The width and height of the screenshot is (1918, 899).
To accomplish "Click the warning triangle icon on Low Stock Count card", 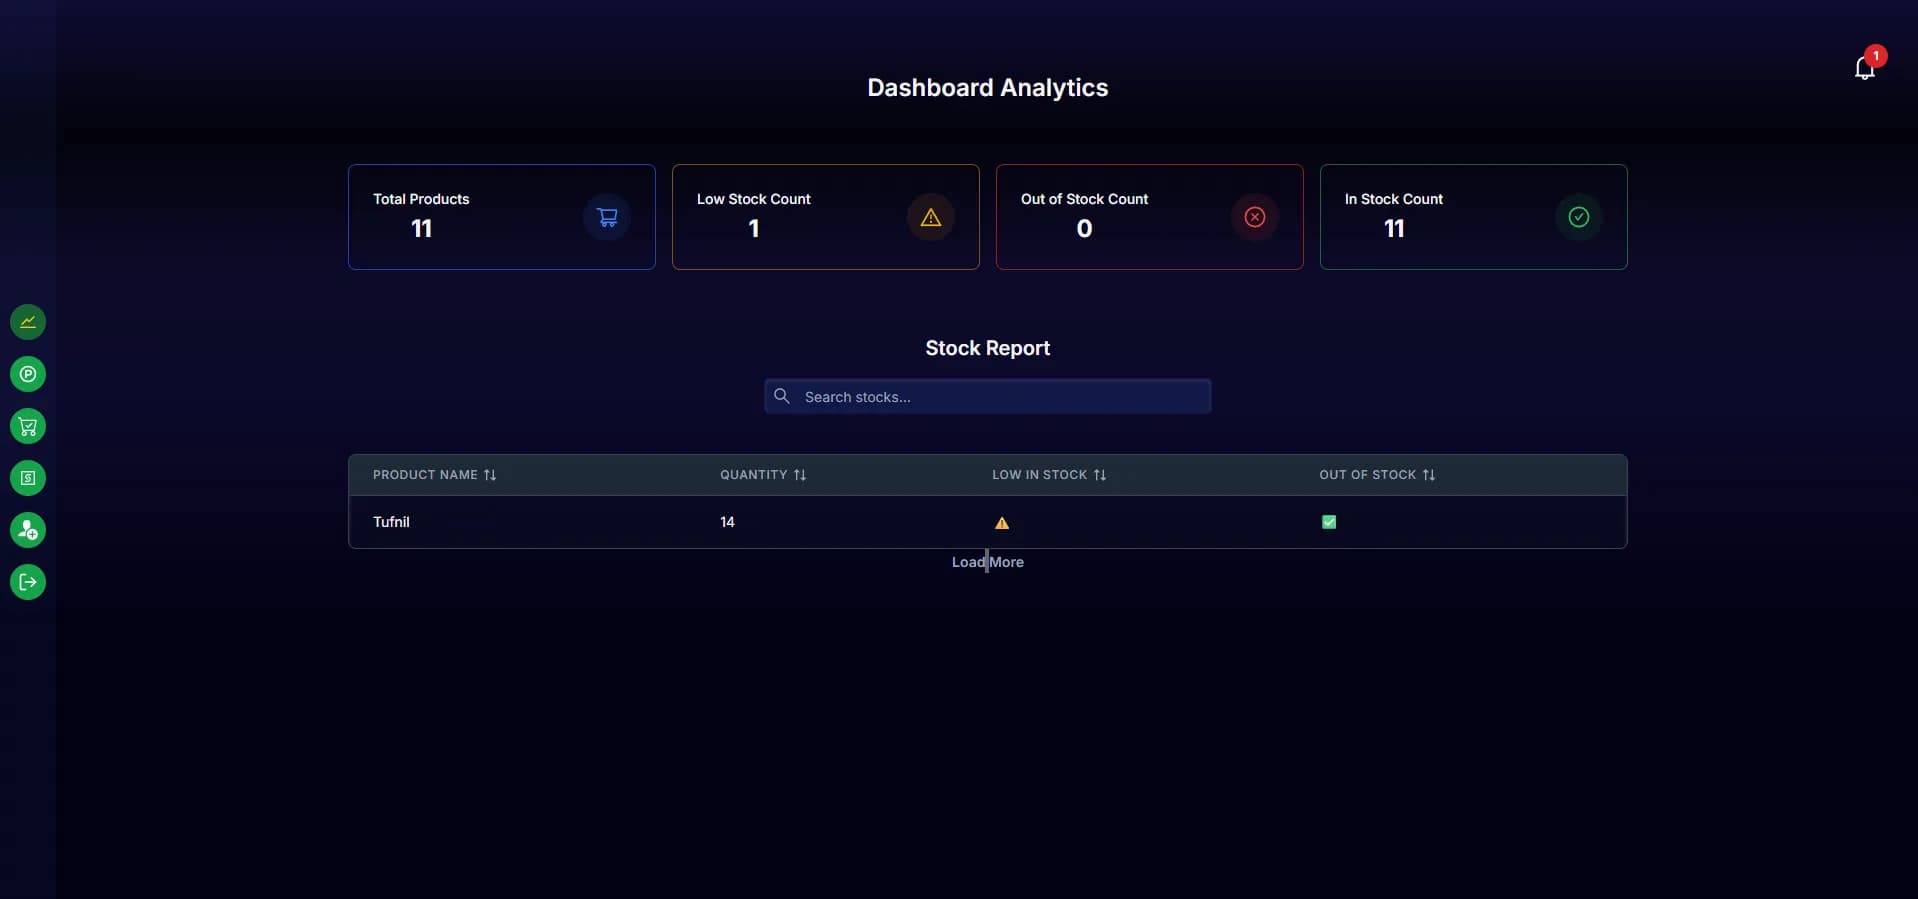I will point(931,217).
